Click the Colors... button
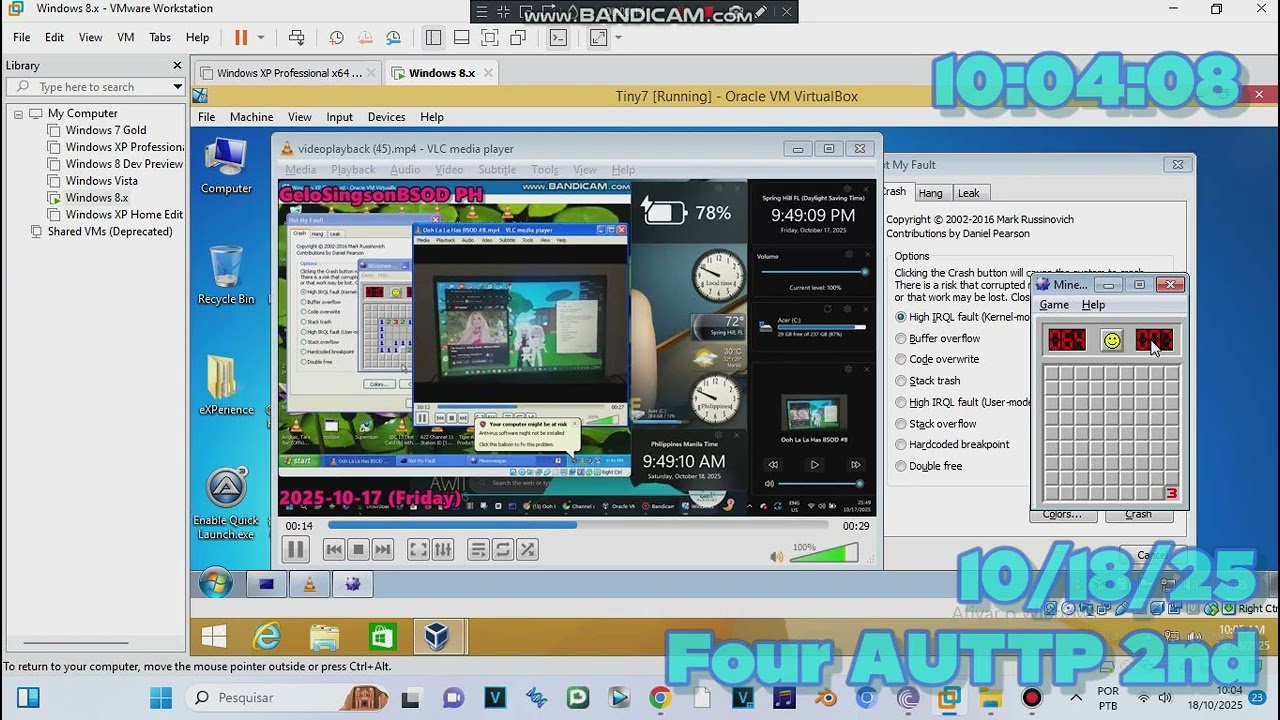The image size is (1280, 720). pos(1063,515)
